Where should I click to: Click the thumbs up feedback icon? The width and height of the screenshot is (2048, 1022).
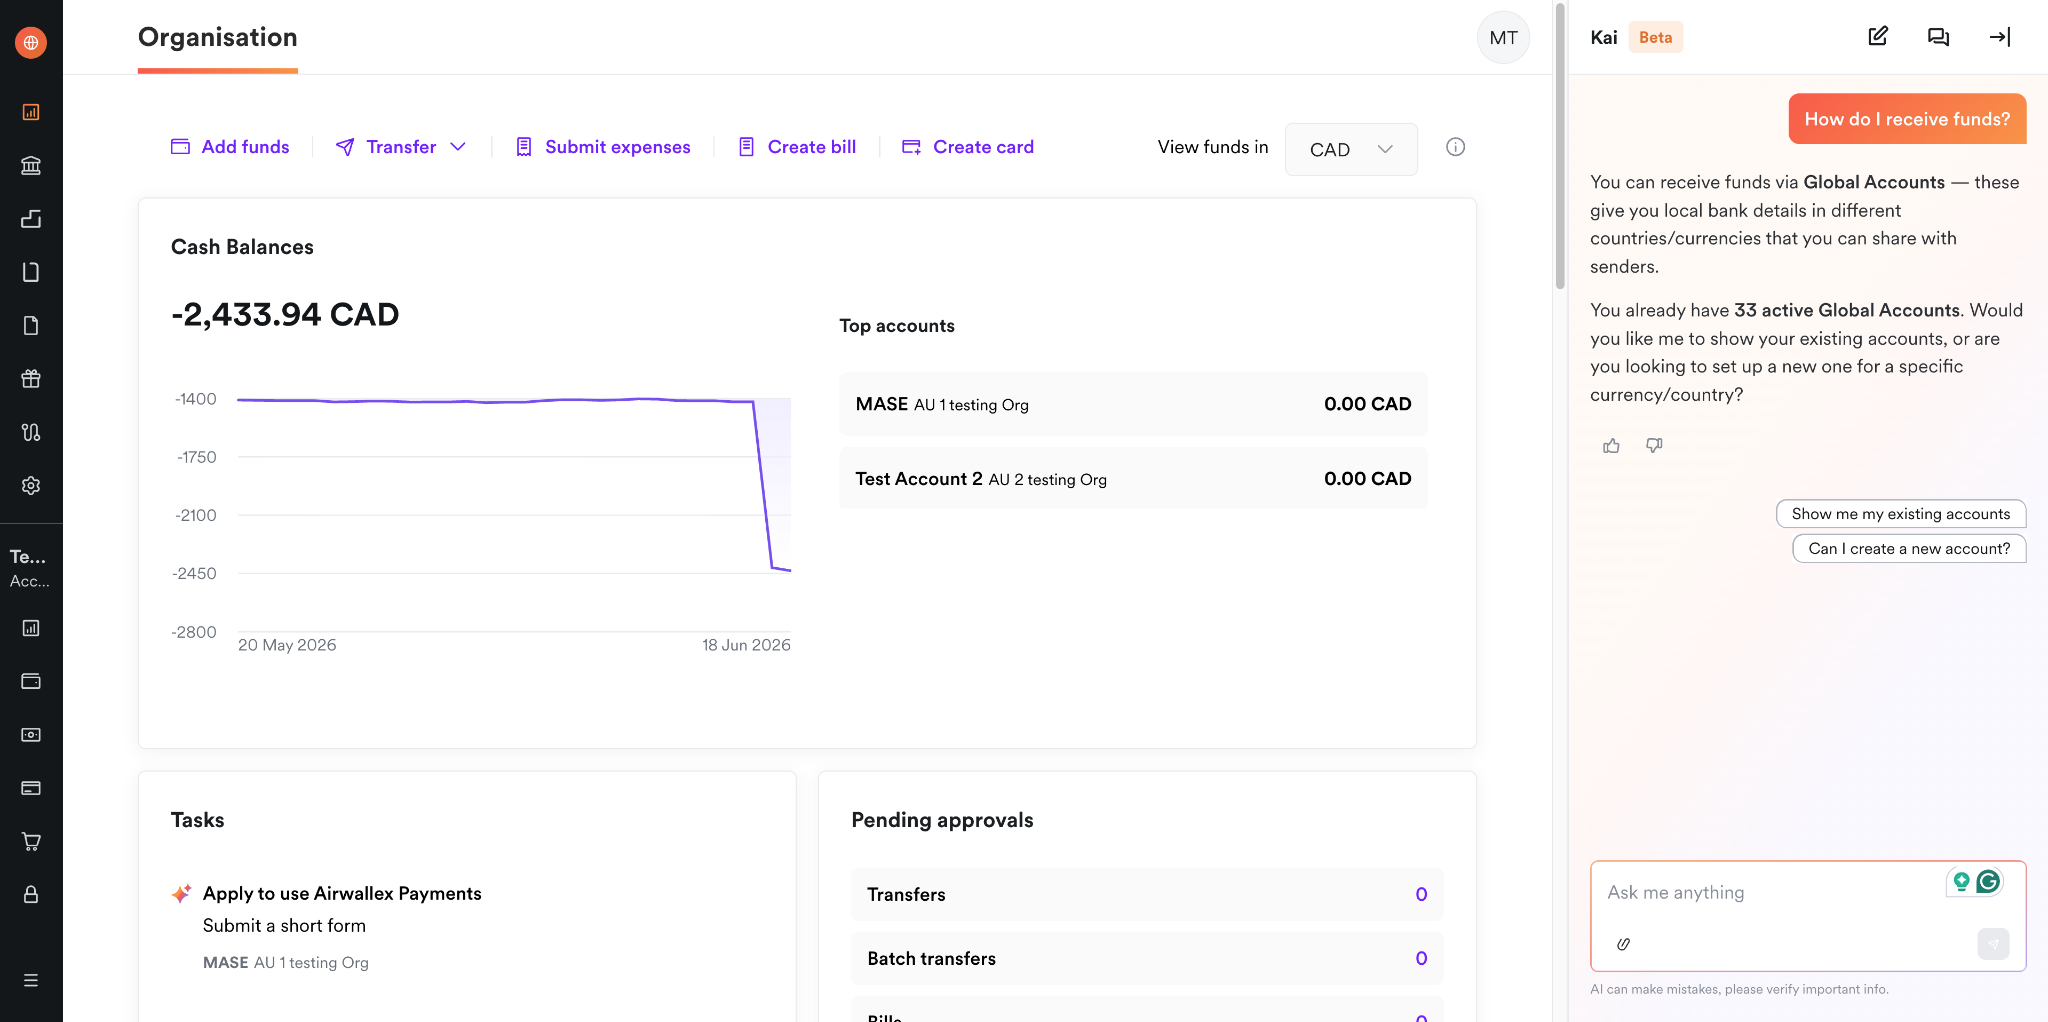1611,445
